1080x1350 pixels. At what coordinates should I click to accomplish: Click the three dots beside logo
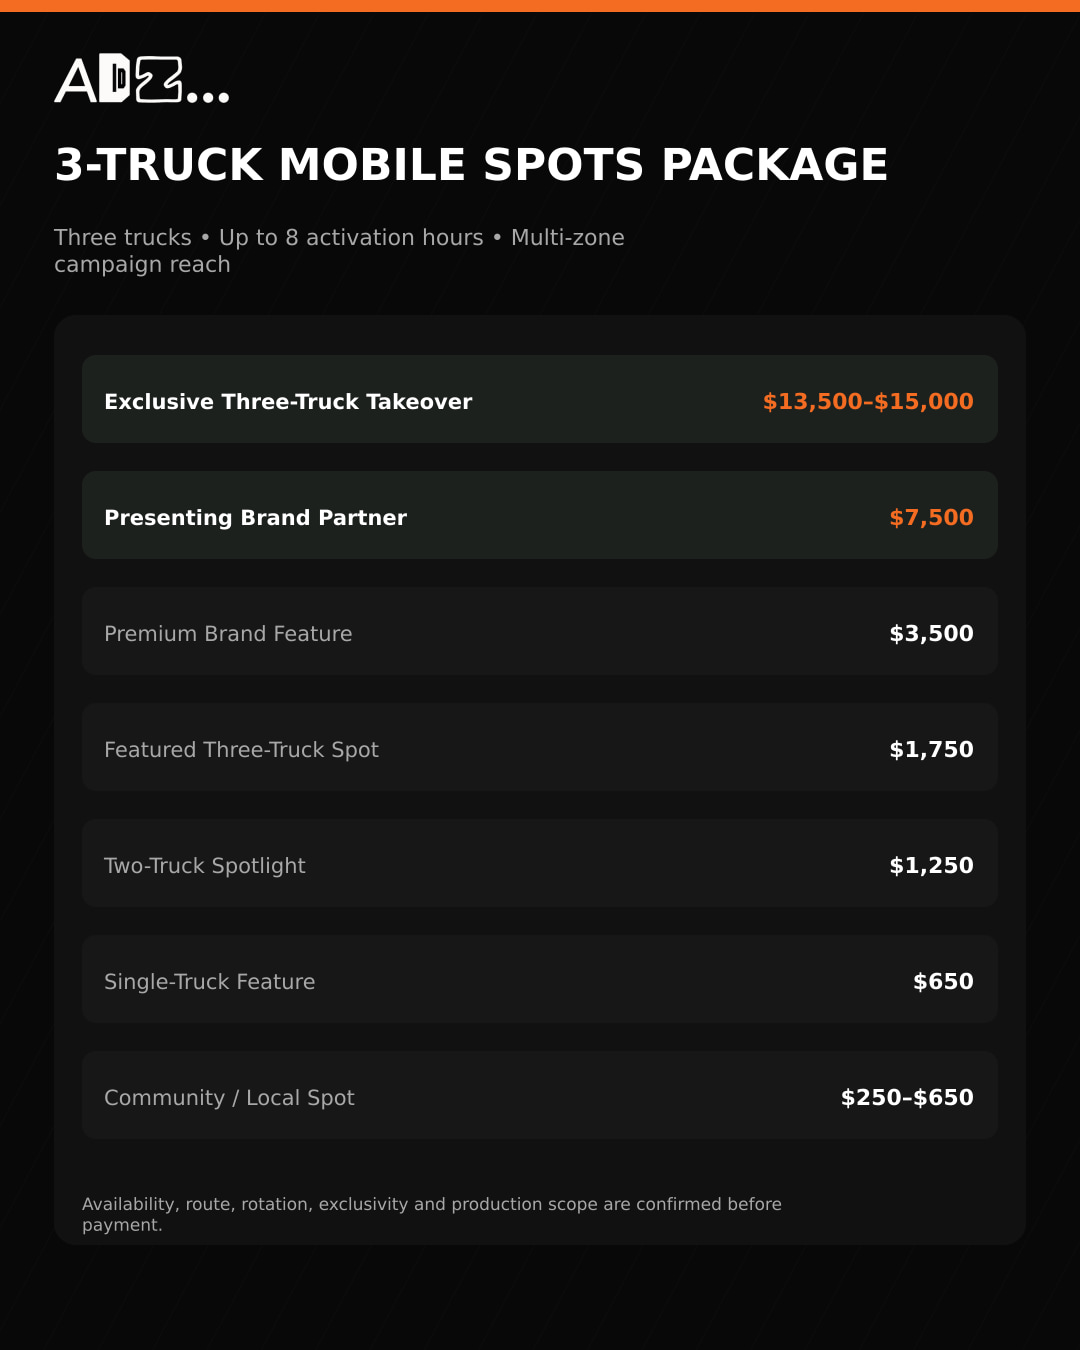tap(208, 97)
